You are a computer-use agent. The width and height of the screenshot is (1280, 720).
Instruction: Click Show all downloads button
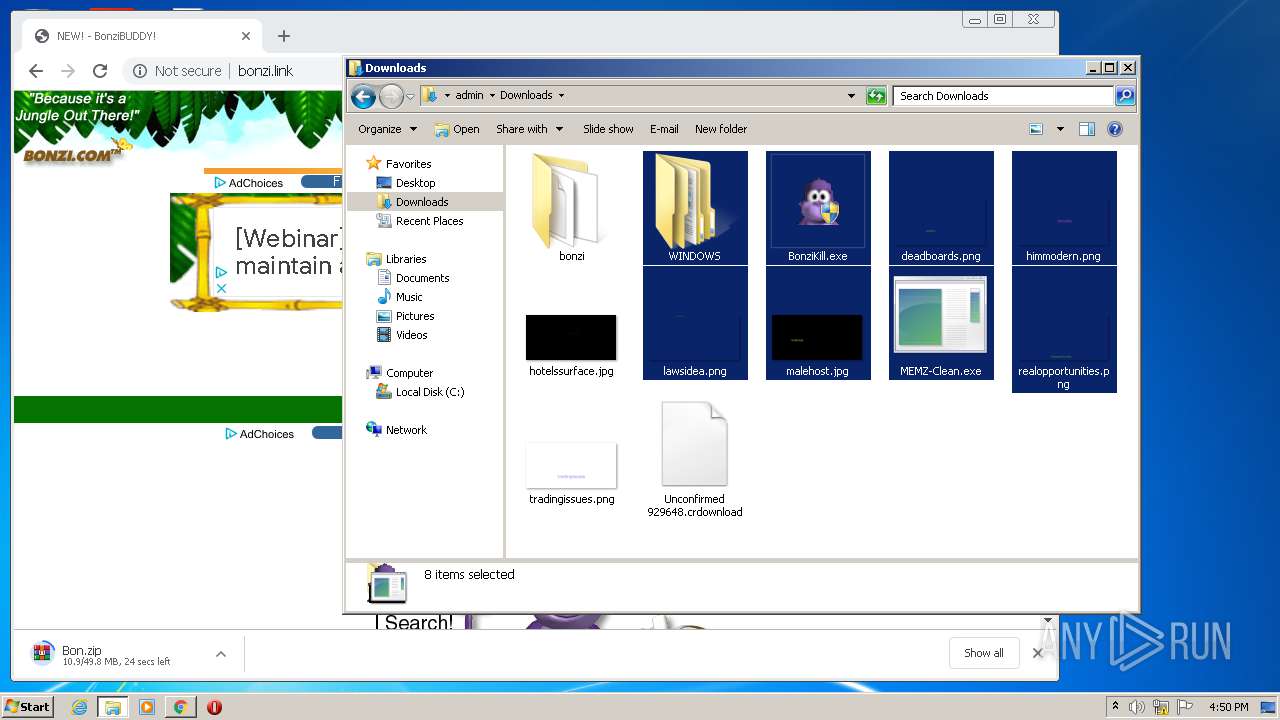pyautogui.click(x=984, y=653)
